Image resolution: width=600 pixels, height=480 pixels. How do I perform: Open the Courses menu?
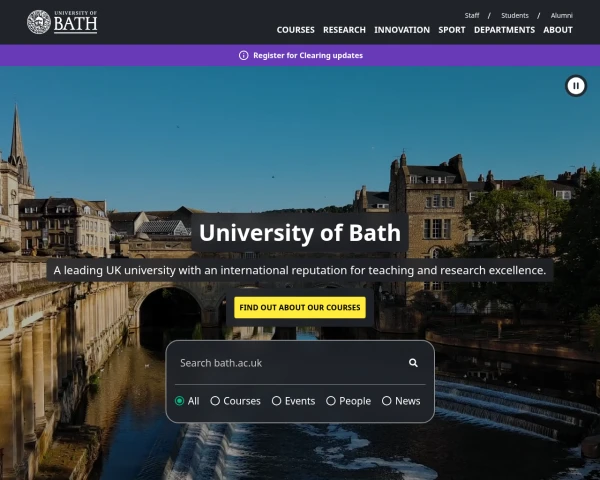[x=295, y=30]
